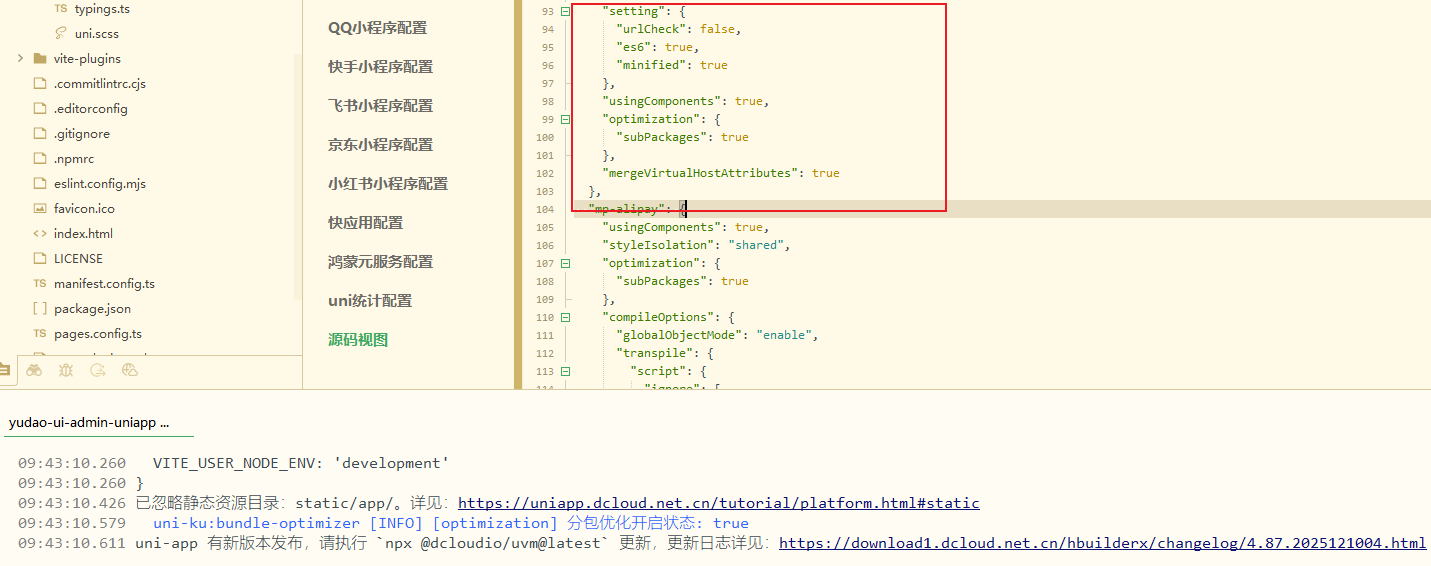Click the file icon beside .editorconfig
Screen dimensions: 1431x566
coord(40,109)
